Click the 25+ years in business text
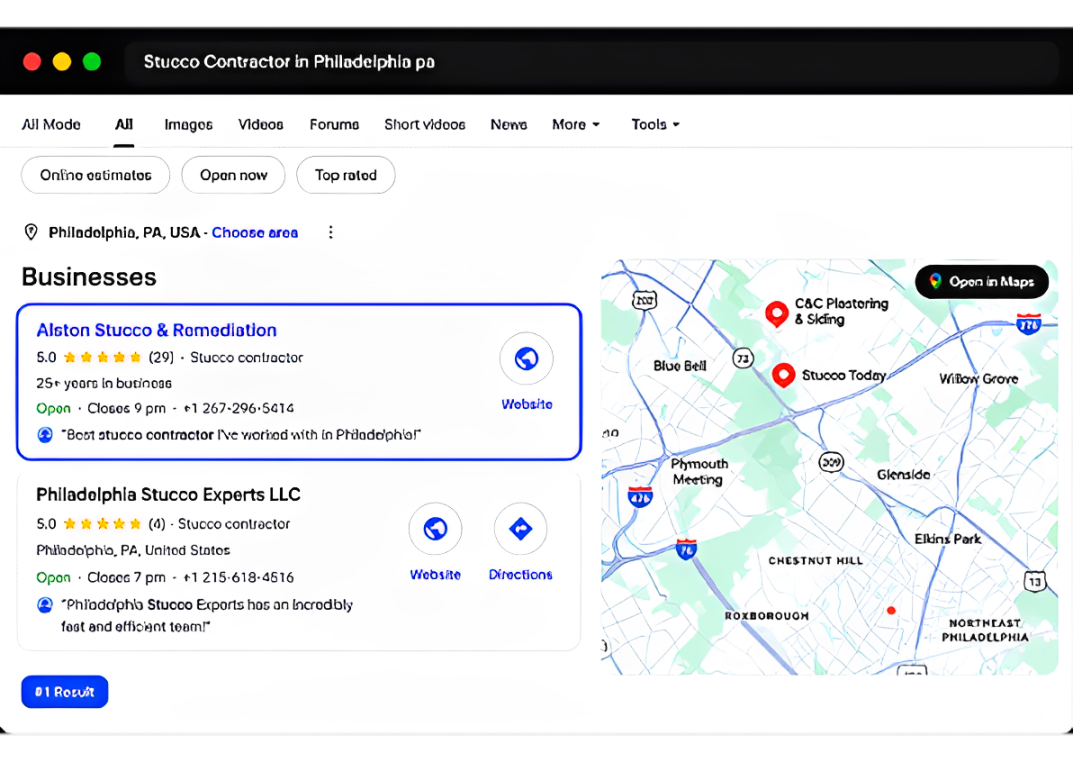Viewport: 1073px width, 762px height. point(104,383)
